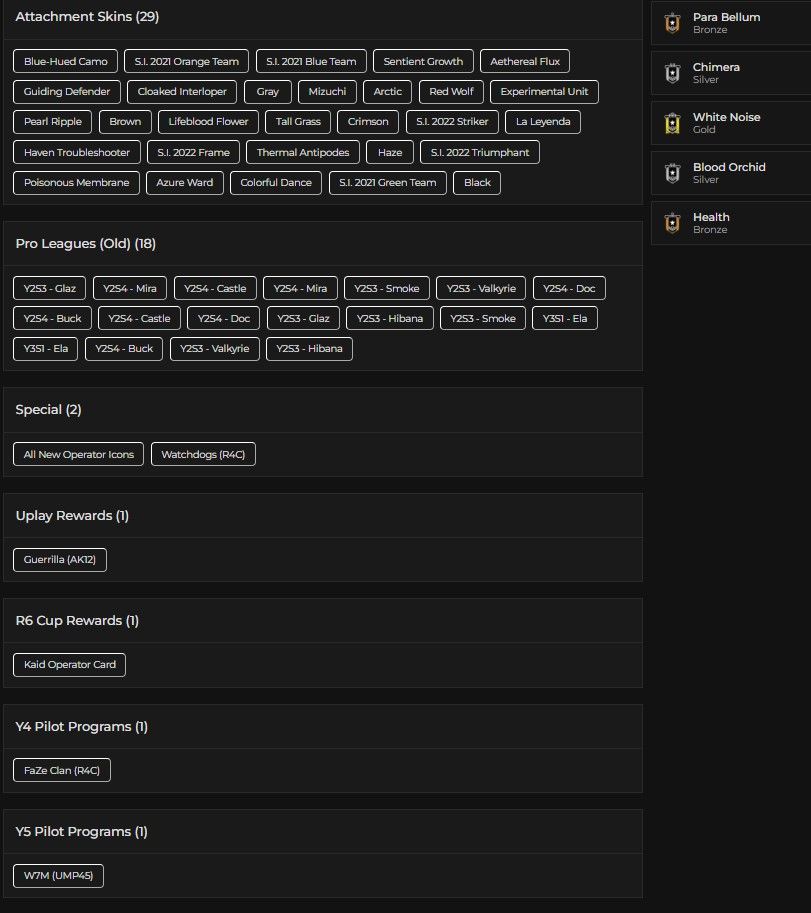Click the Blood Orchid season name
Image resolution: width=811 pixels, height=913 pixels.
pyautogui.click(x=729, y=167)
